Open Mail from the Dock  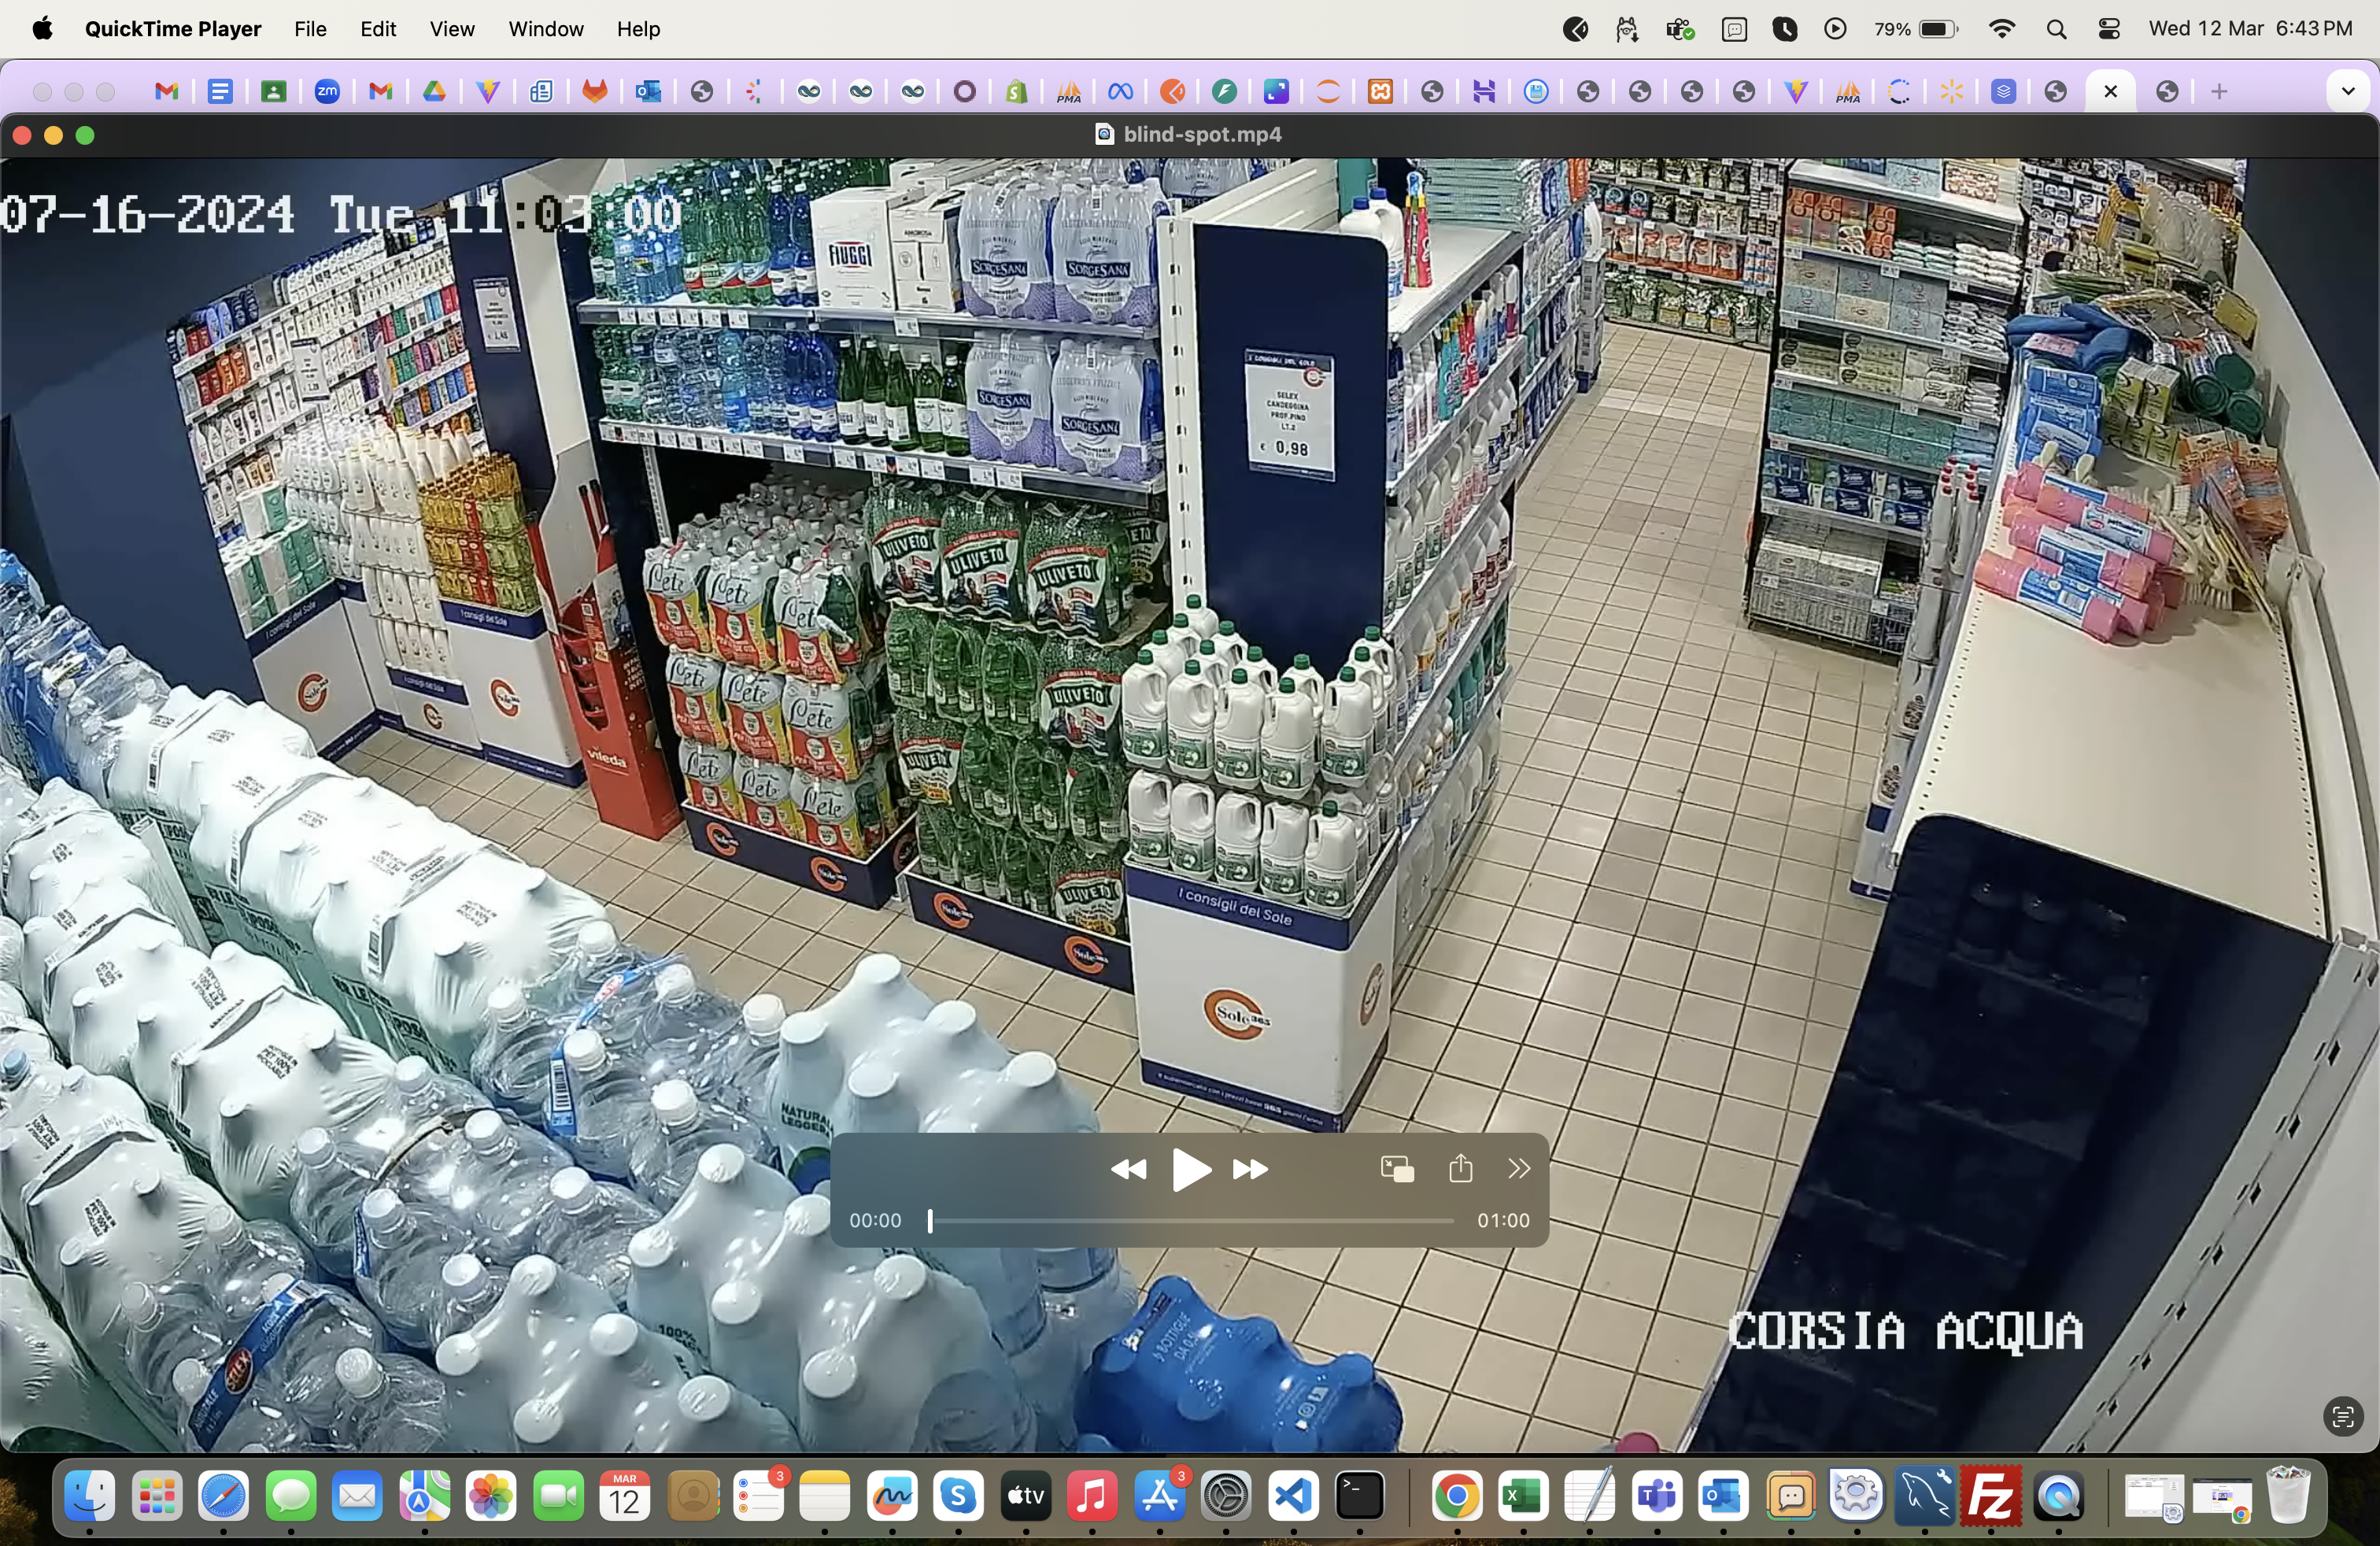point(358,1496)
